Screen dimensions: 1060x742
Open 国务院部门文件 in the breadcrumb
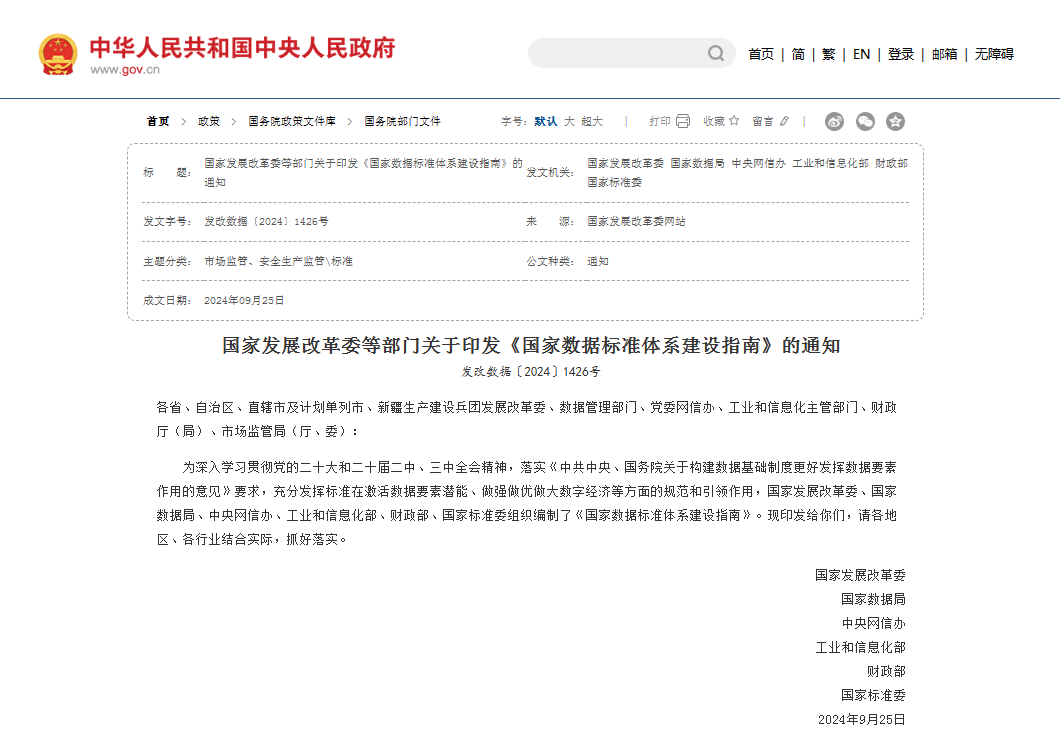[402, 121]
